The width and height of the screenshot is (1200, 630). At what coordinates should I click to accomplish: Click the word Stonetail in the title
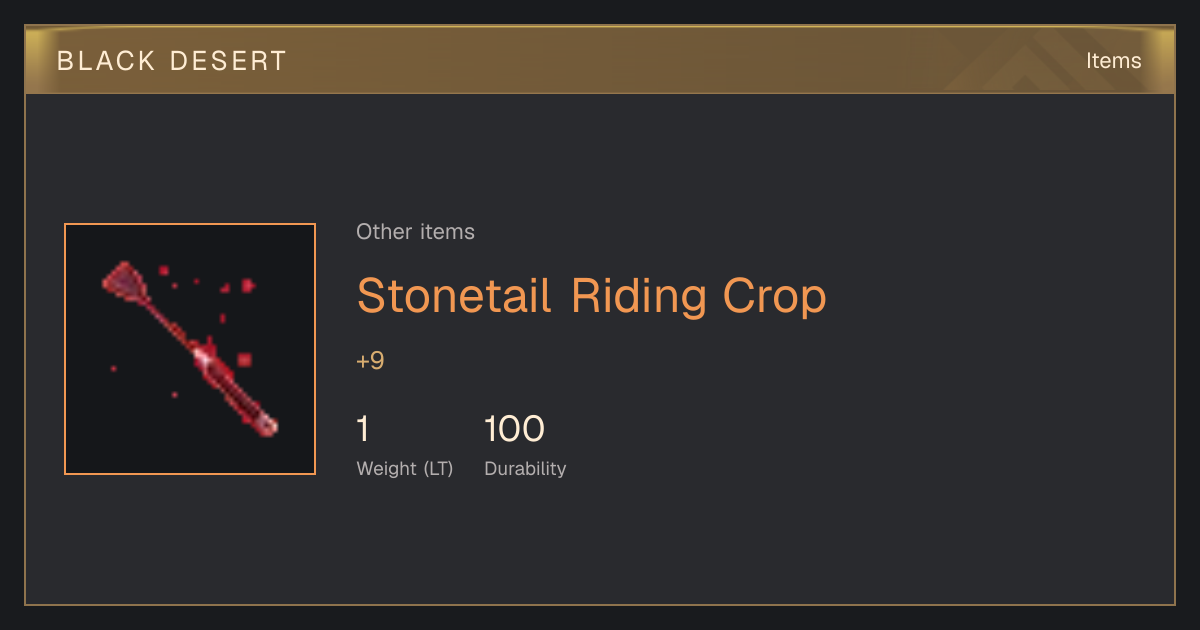455,296
